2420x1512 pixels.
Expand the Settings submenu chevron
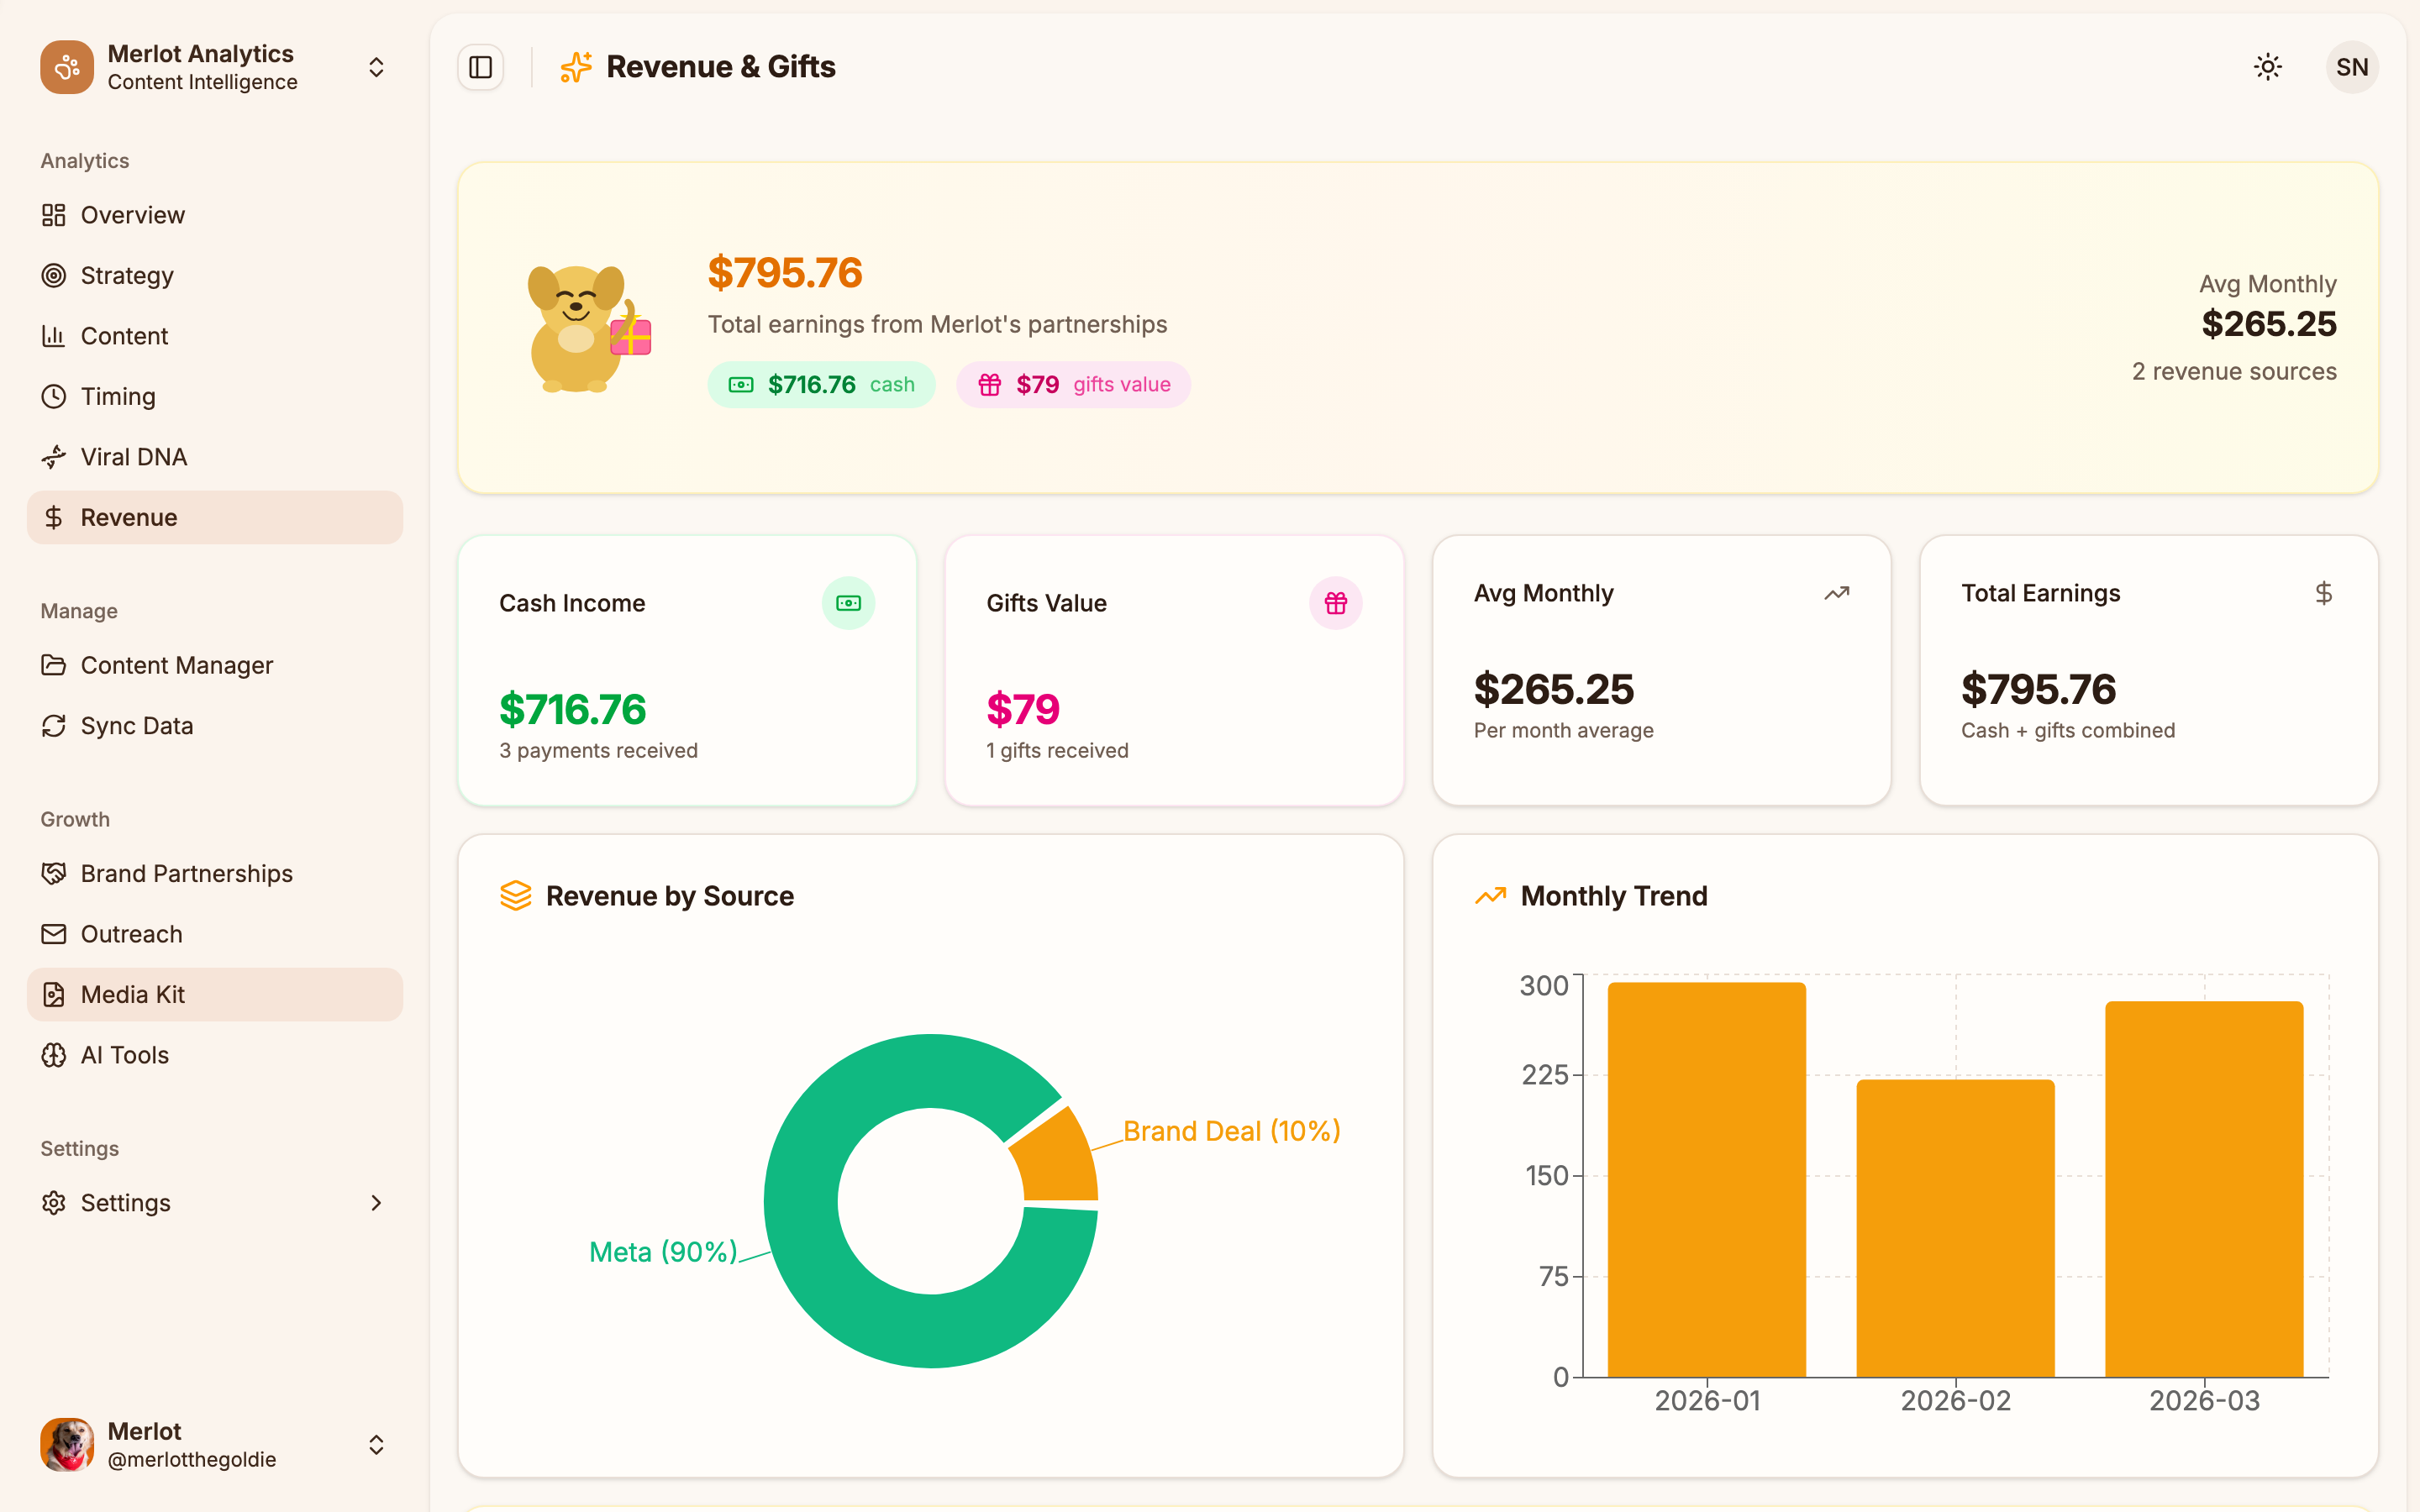click(376, 1203)
